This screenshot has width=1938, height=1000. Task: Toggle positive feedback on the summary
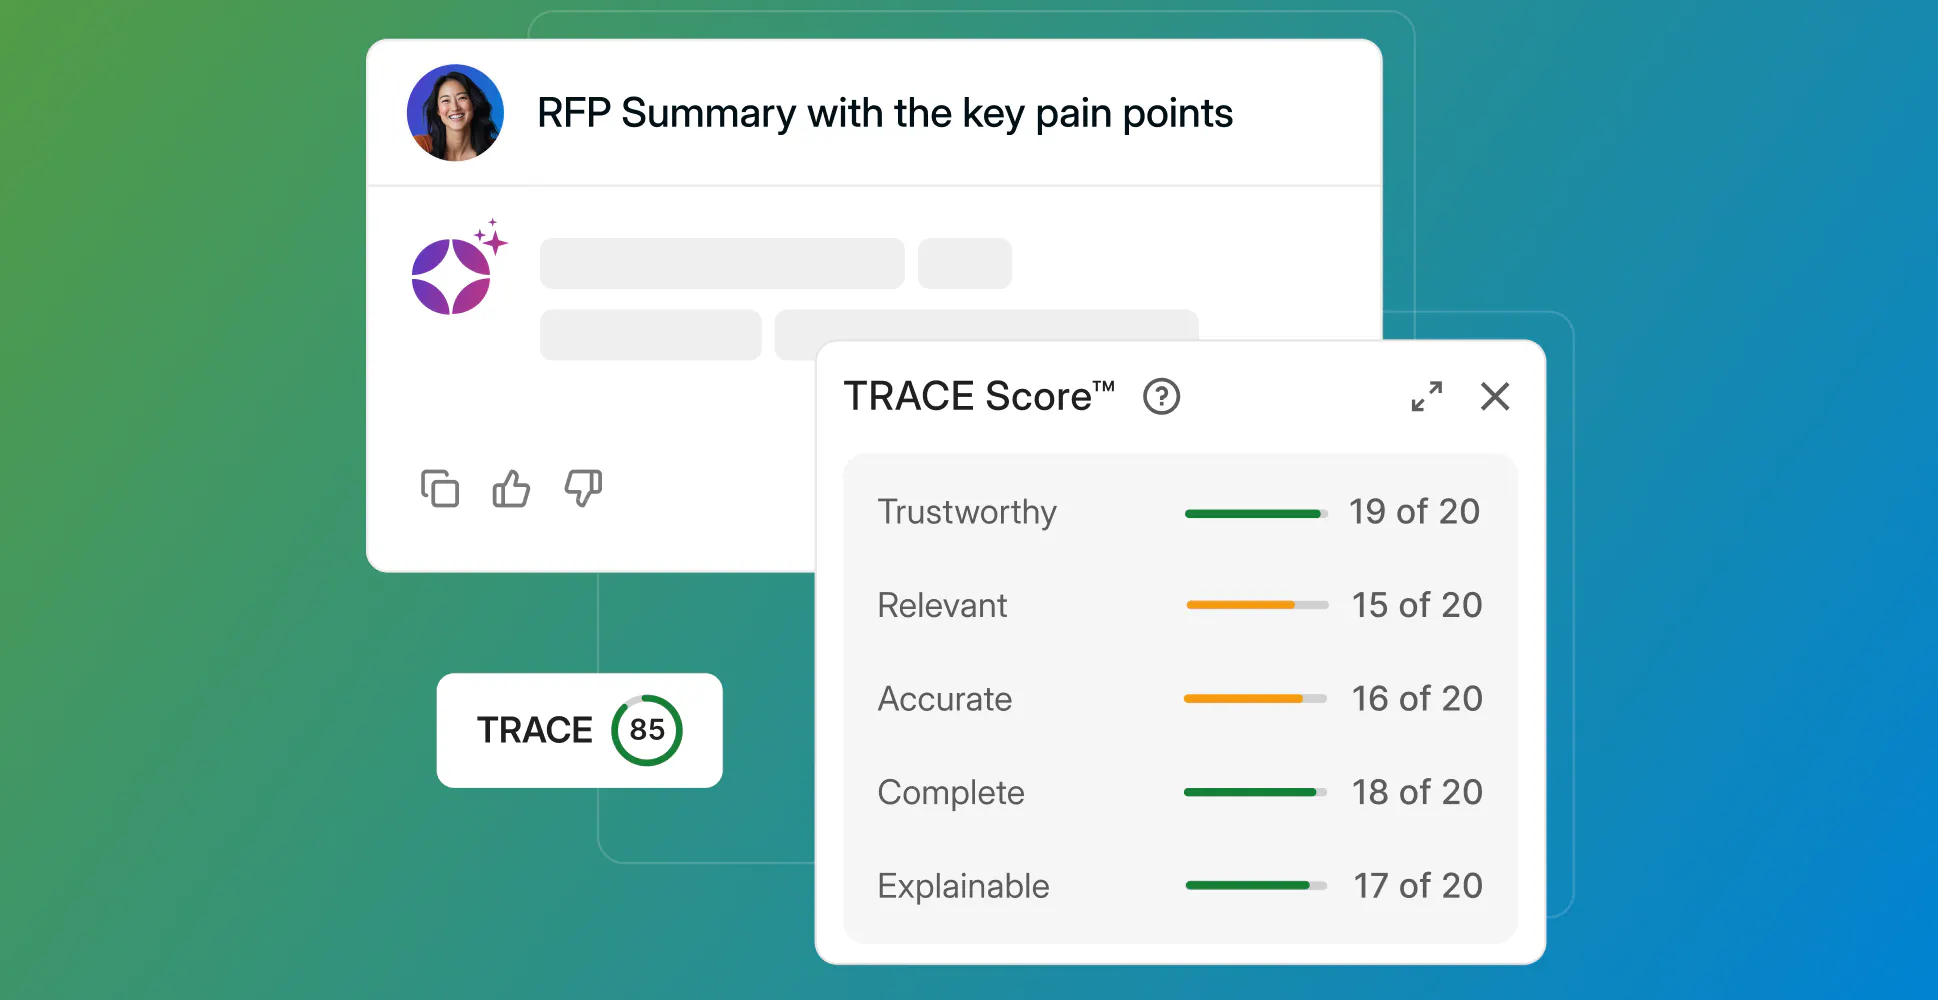510,489
